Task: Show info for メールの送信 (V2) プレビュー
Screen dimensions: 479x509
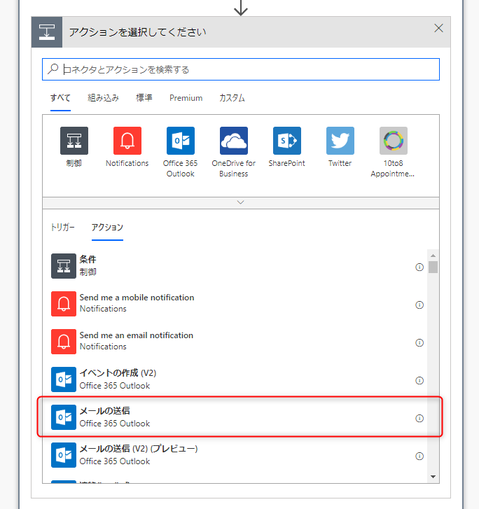Action: 419,456
